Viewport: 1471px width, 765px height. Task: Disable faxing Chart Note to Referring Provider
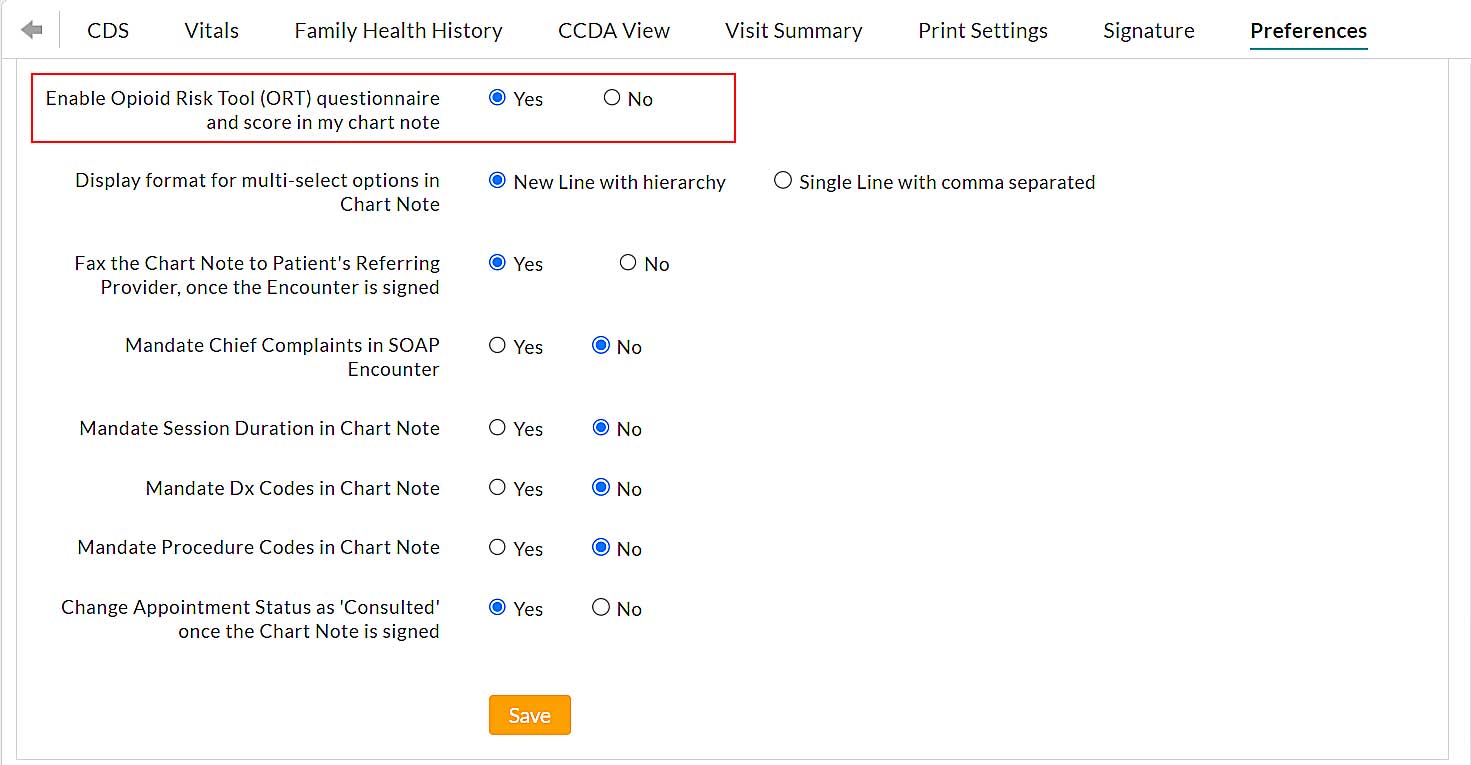(x=628, y=262)
